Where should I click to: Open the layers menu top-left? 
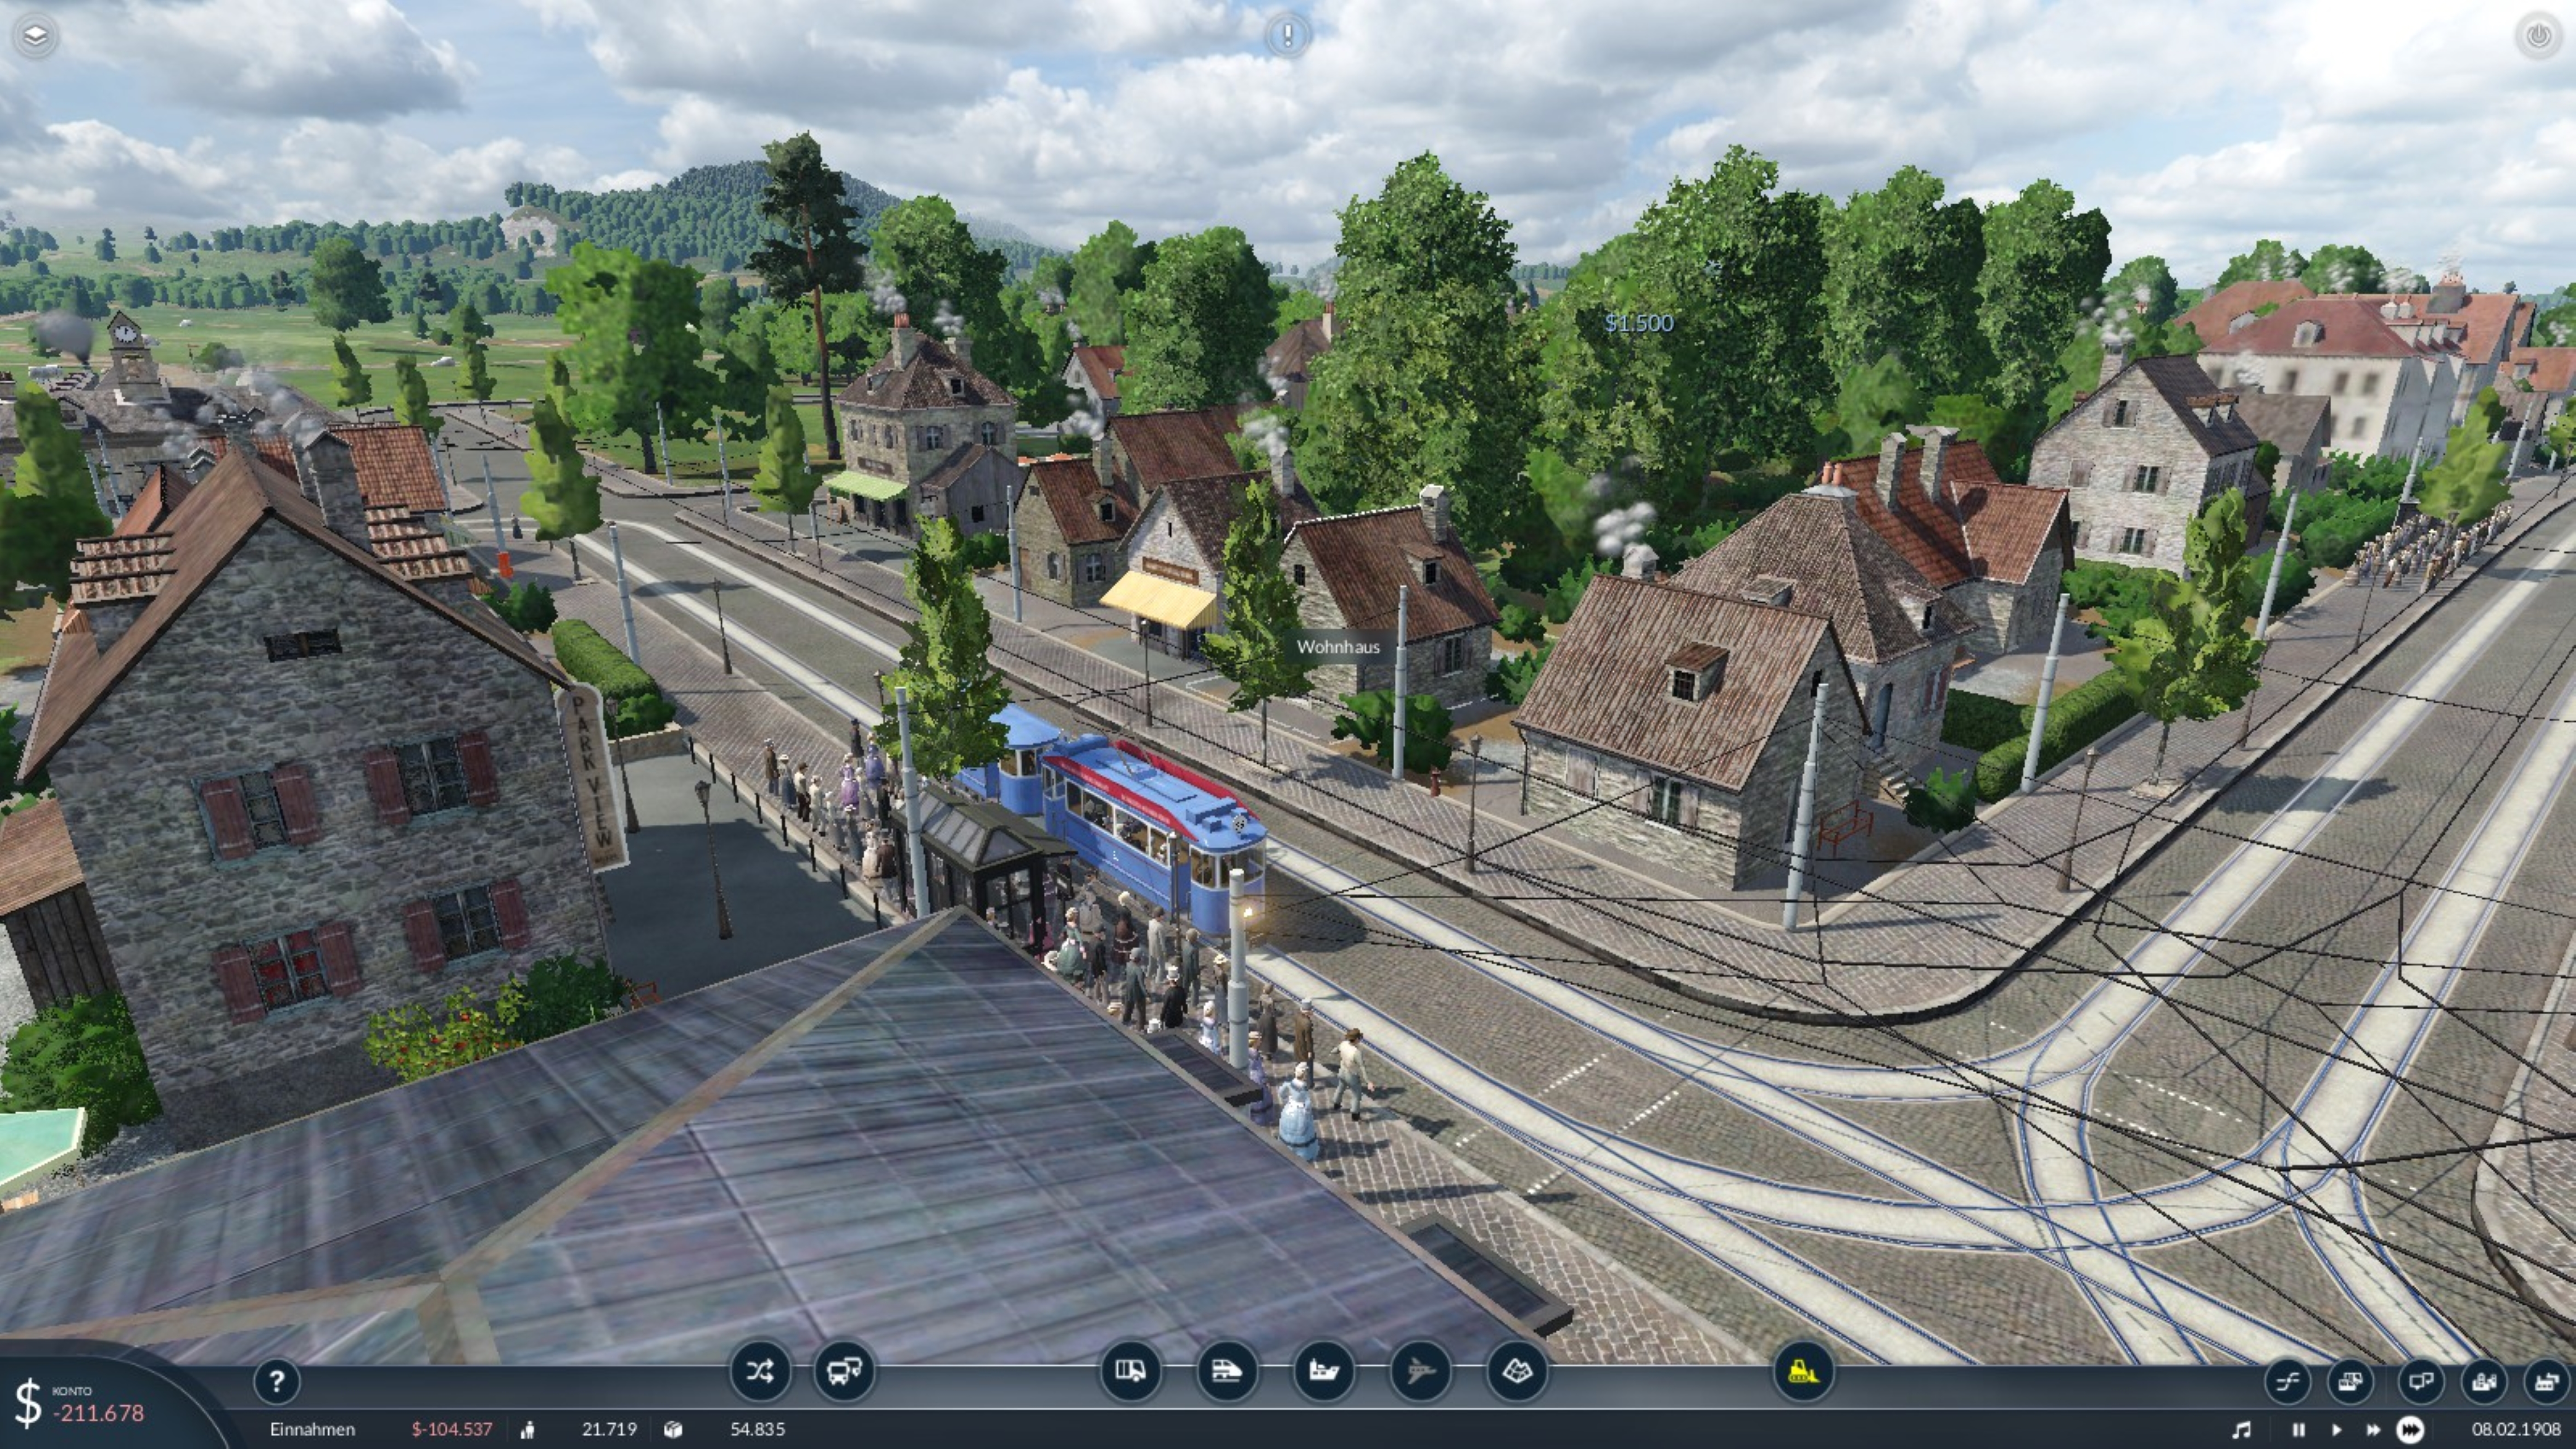[x=35, y=36]
